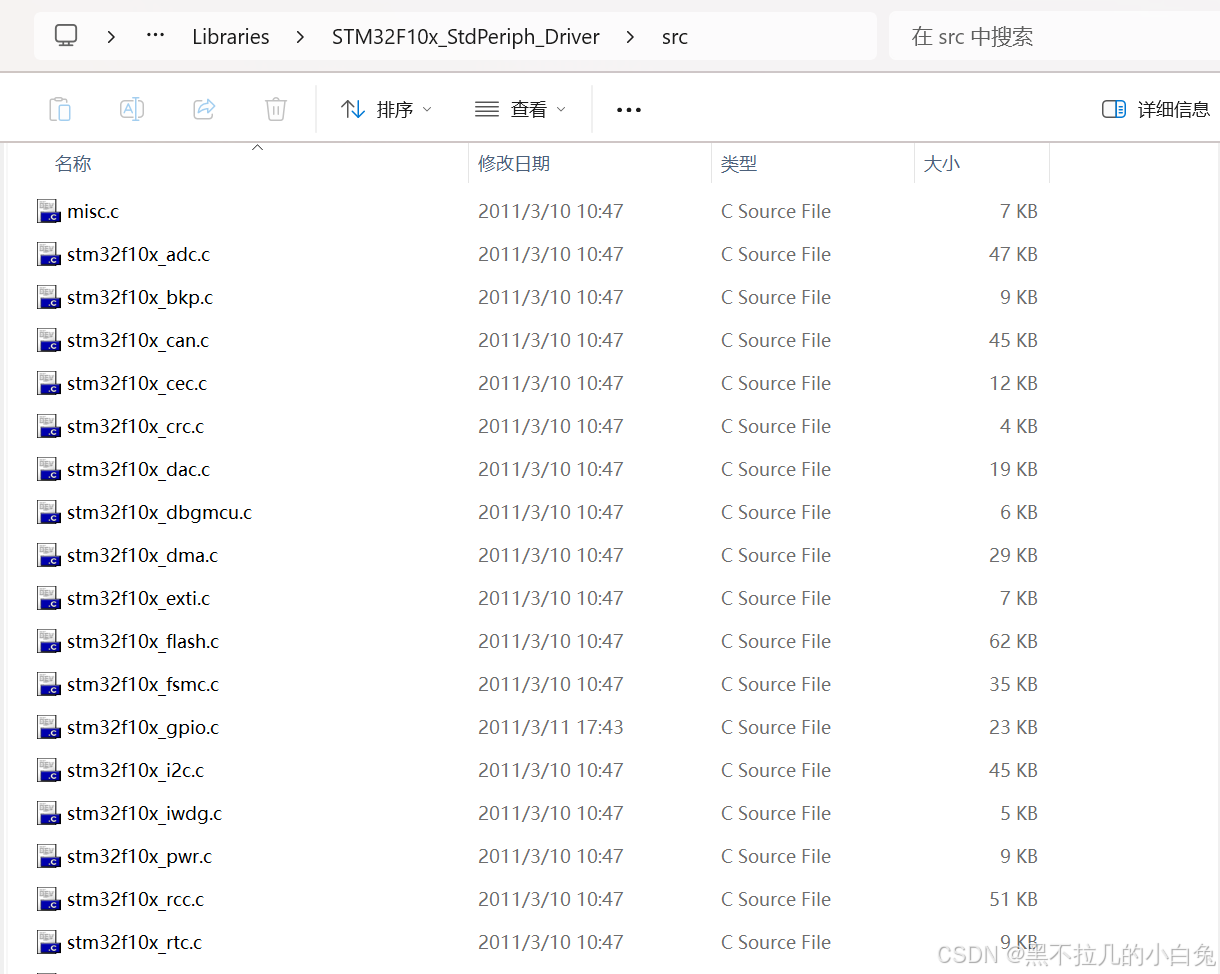Screen dimensions: 1220x974
Task: Click the file icon of stm32f10x_bkp.c
Action: 49,297
